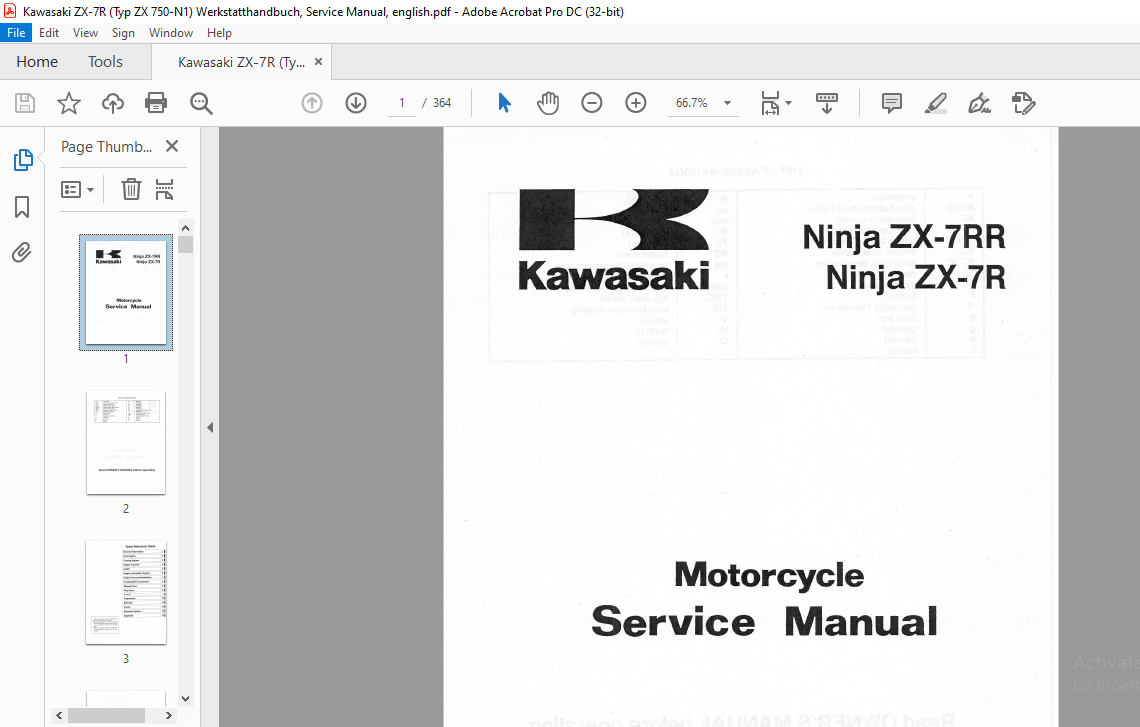Open the Bookmarks panel

(x=22, y=206)
